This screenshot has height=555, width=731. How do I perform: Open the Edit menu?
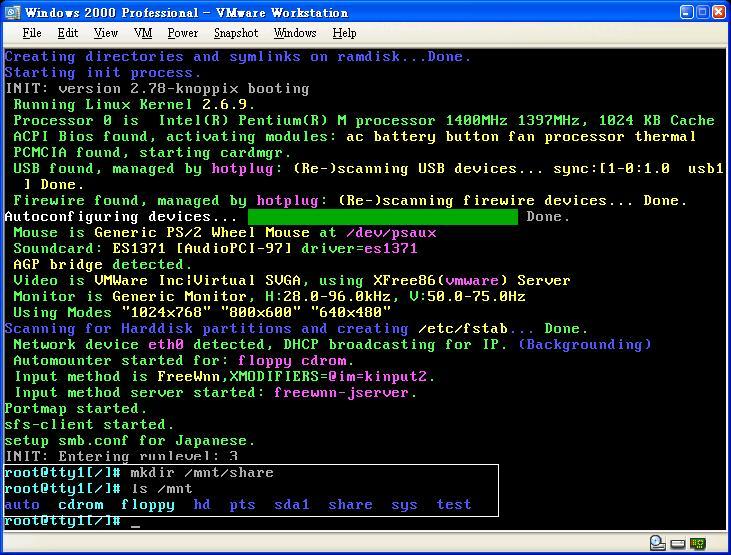pos(68,33)
